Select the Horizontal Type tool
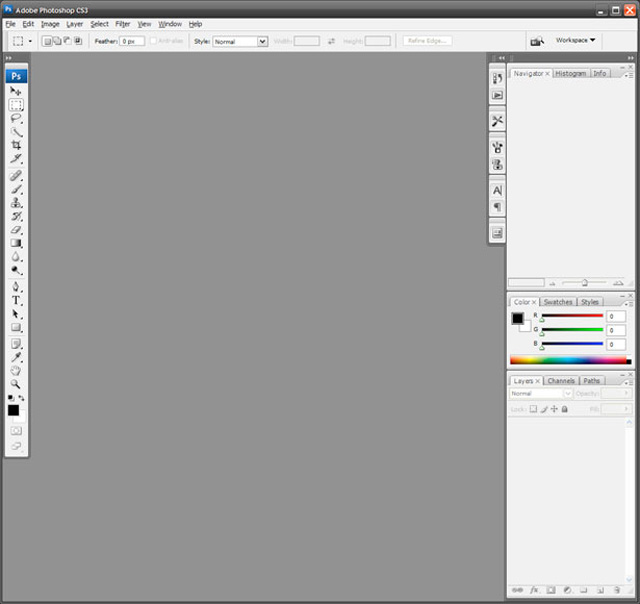The height and width of the screenshot is (604, 640). 16,300
